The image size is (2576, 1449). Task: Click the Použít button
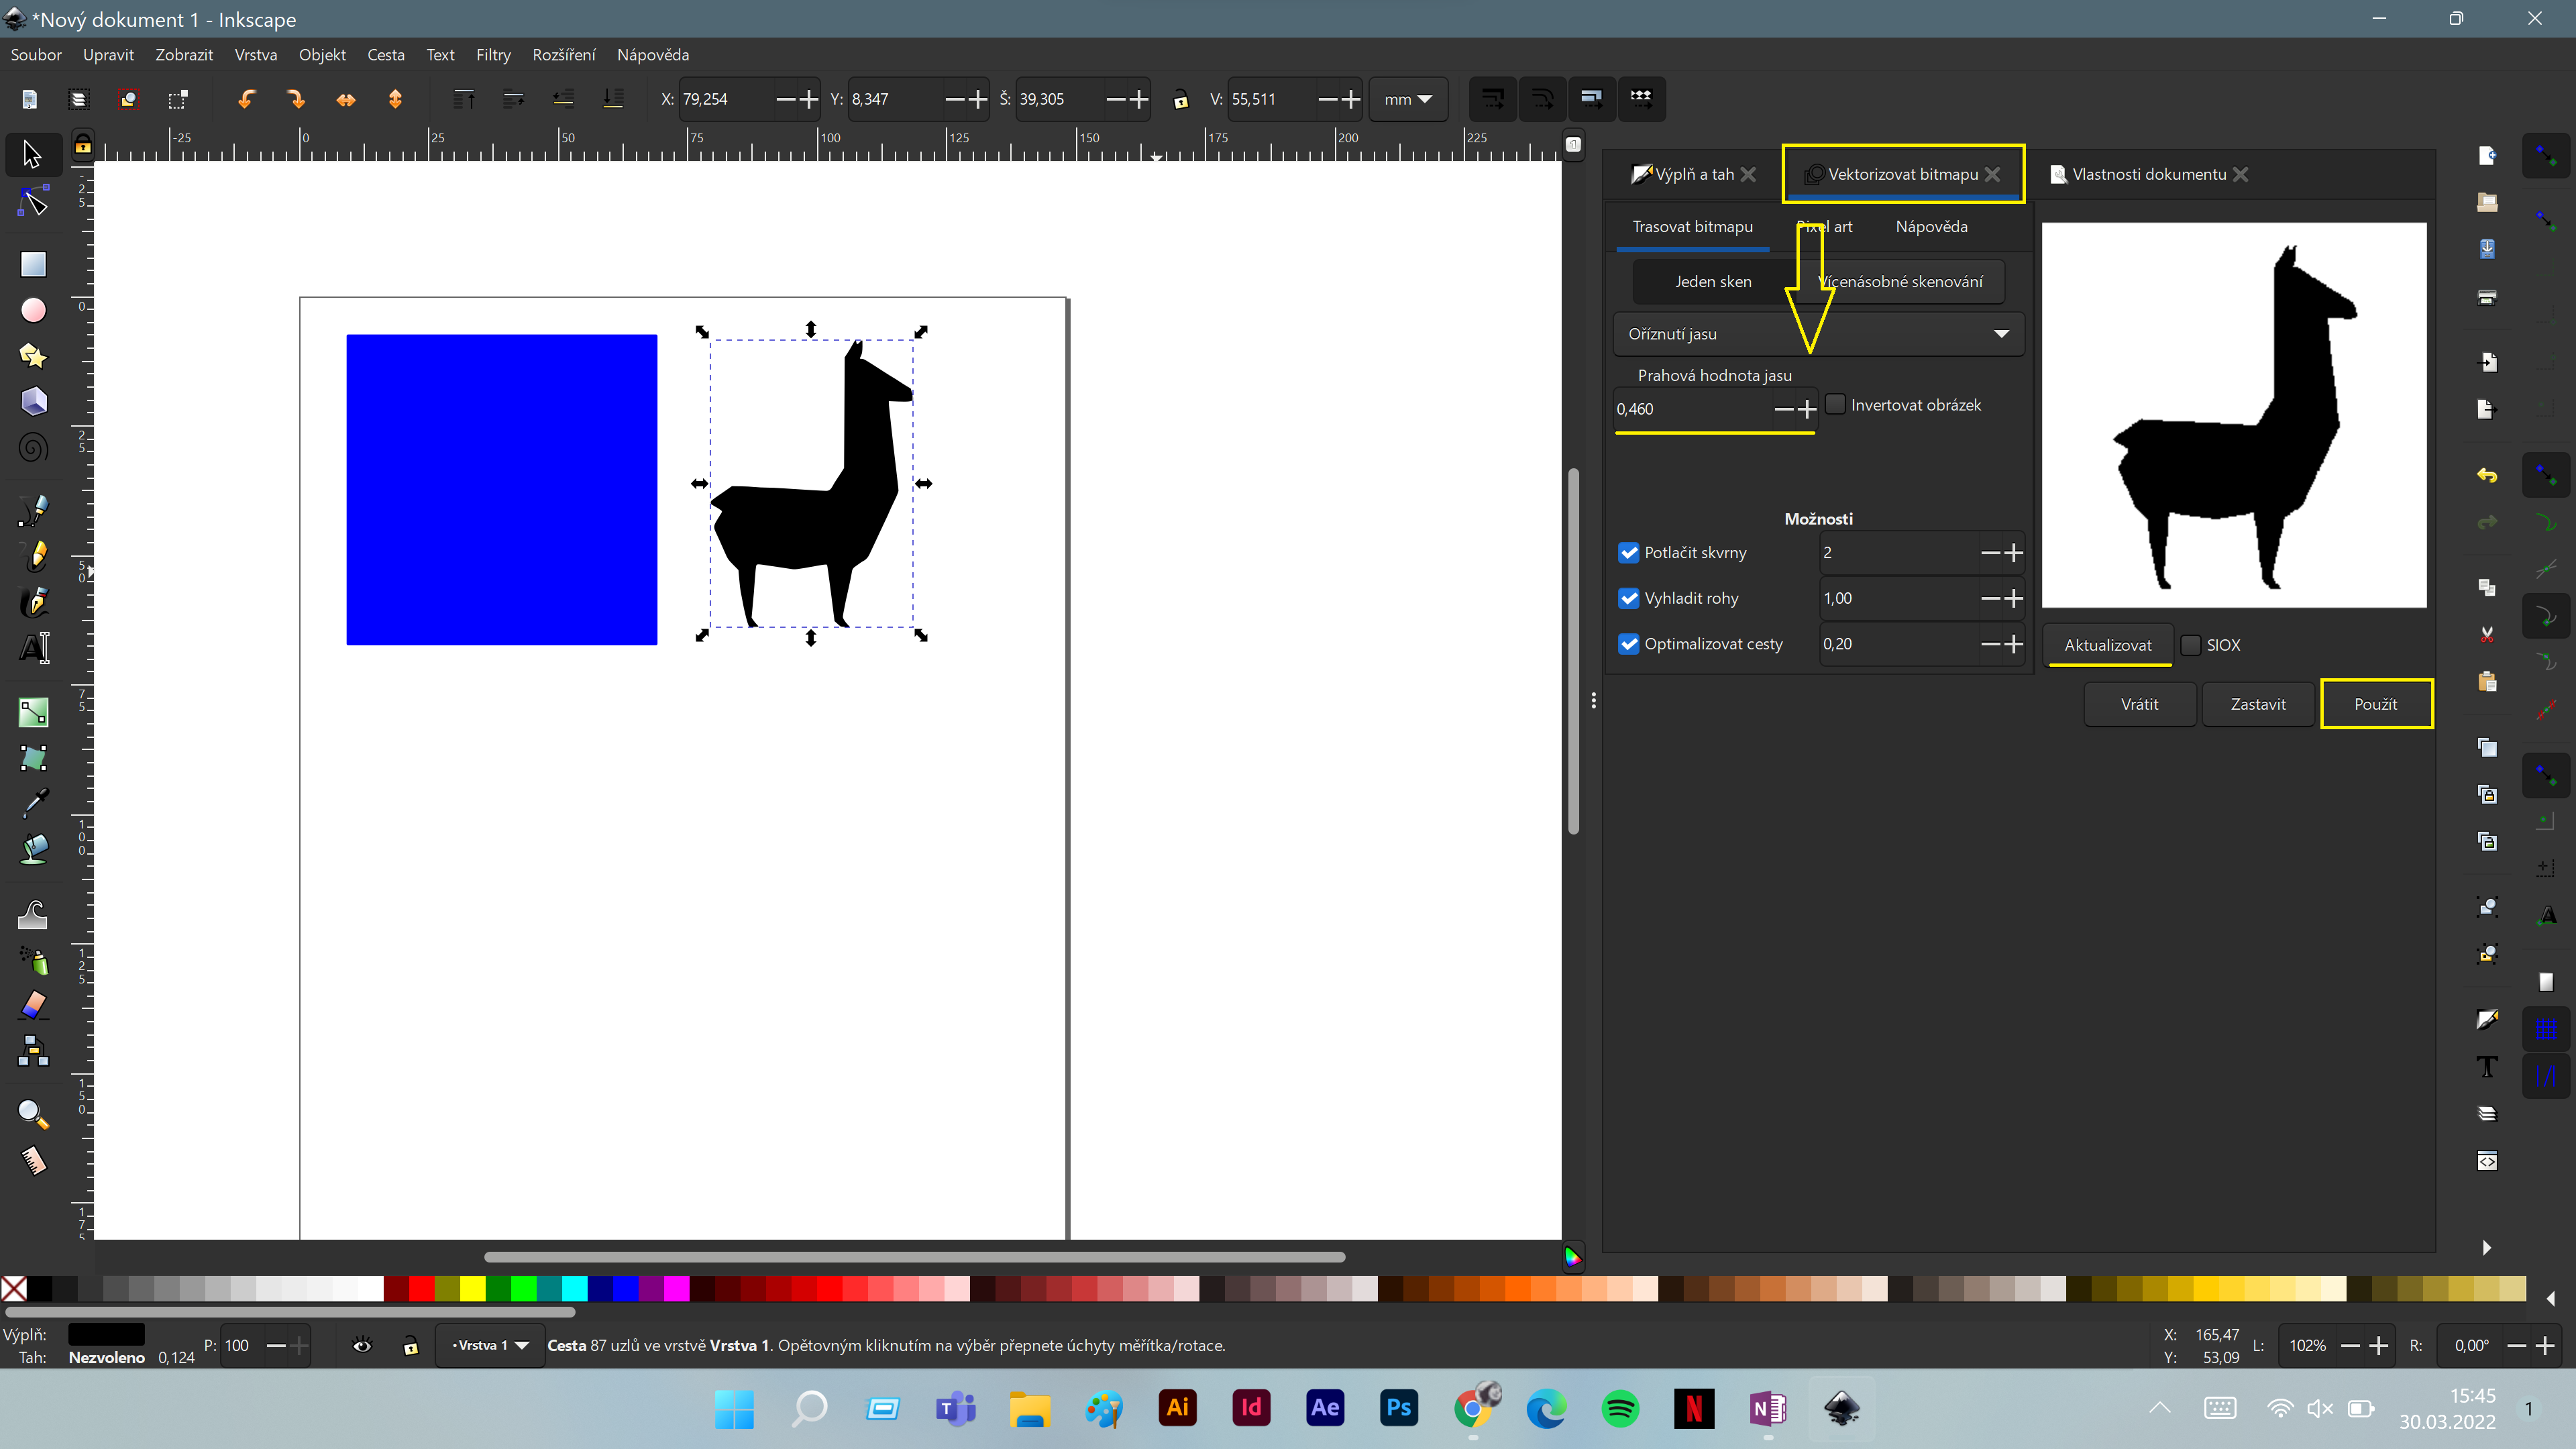point(2375,704)
